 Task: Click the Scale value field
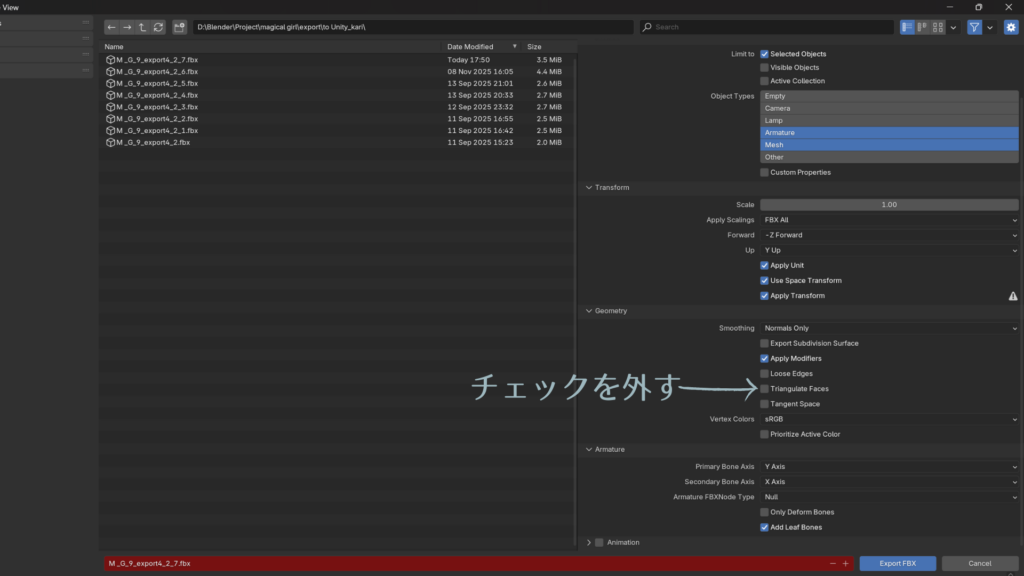pyautogui.click(x=888, y=204)
